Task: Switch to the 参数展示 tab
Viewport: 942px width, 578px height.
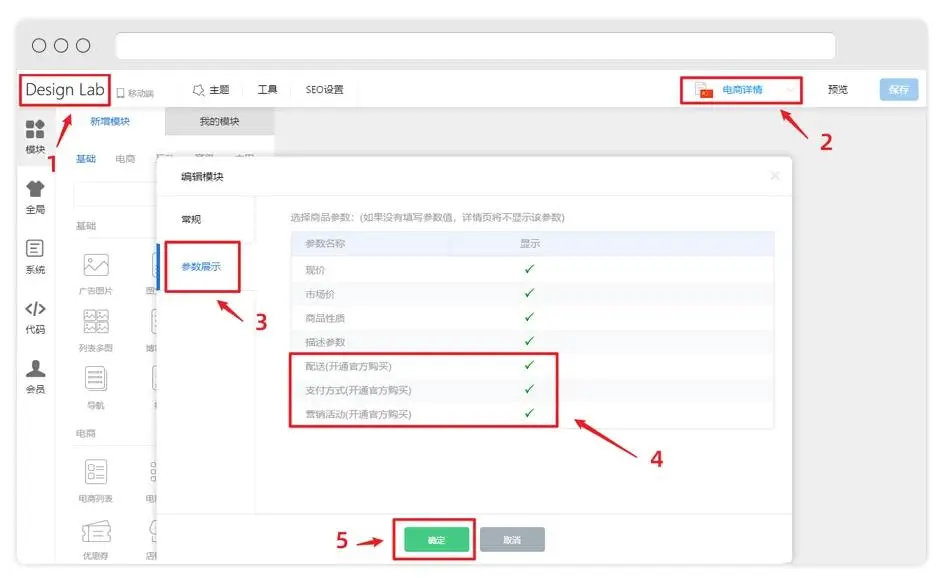Action: point(201,266)
